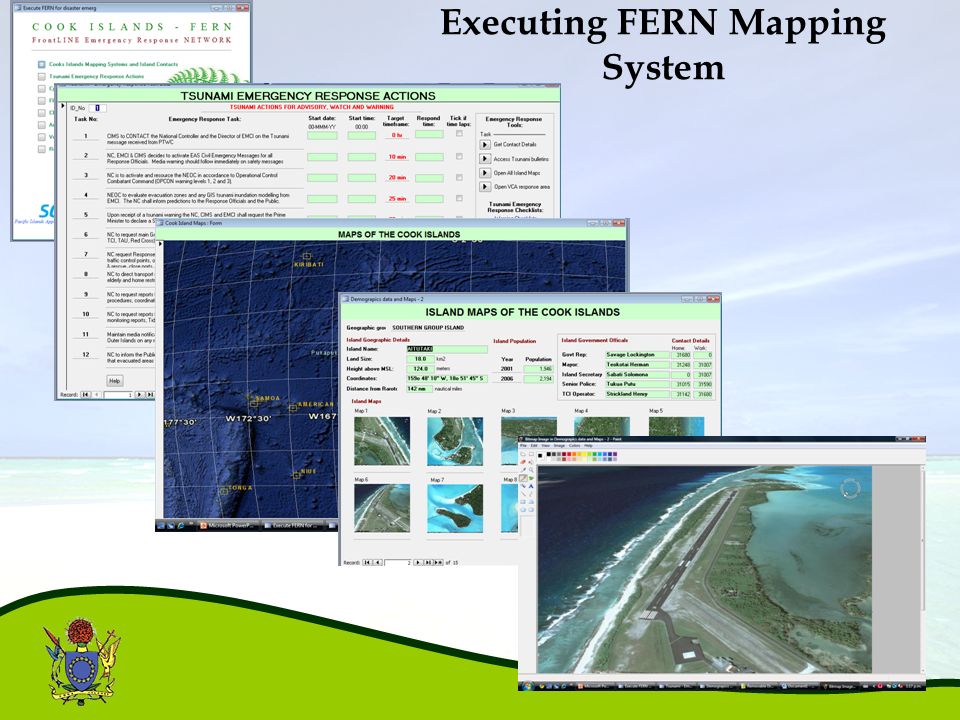
Task: Select the Rounded Rectangle tool in Paint
Action: (x=531, y=510)
